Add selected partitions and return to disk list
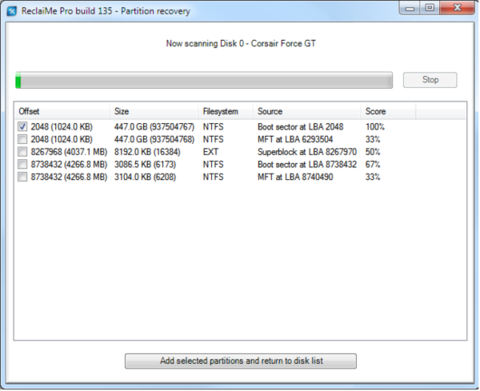The image size is (480, 391). coord(241,361)
